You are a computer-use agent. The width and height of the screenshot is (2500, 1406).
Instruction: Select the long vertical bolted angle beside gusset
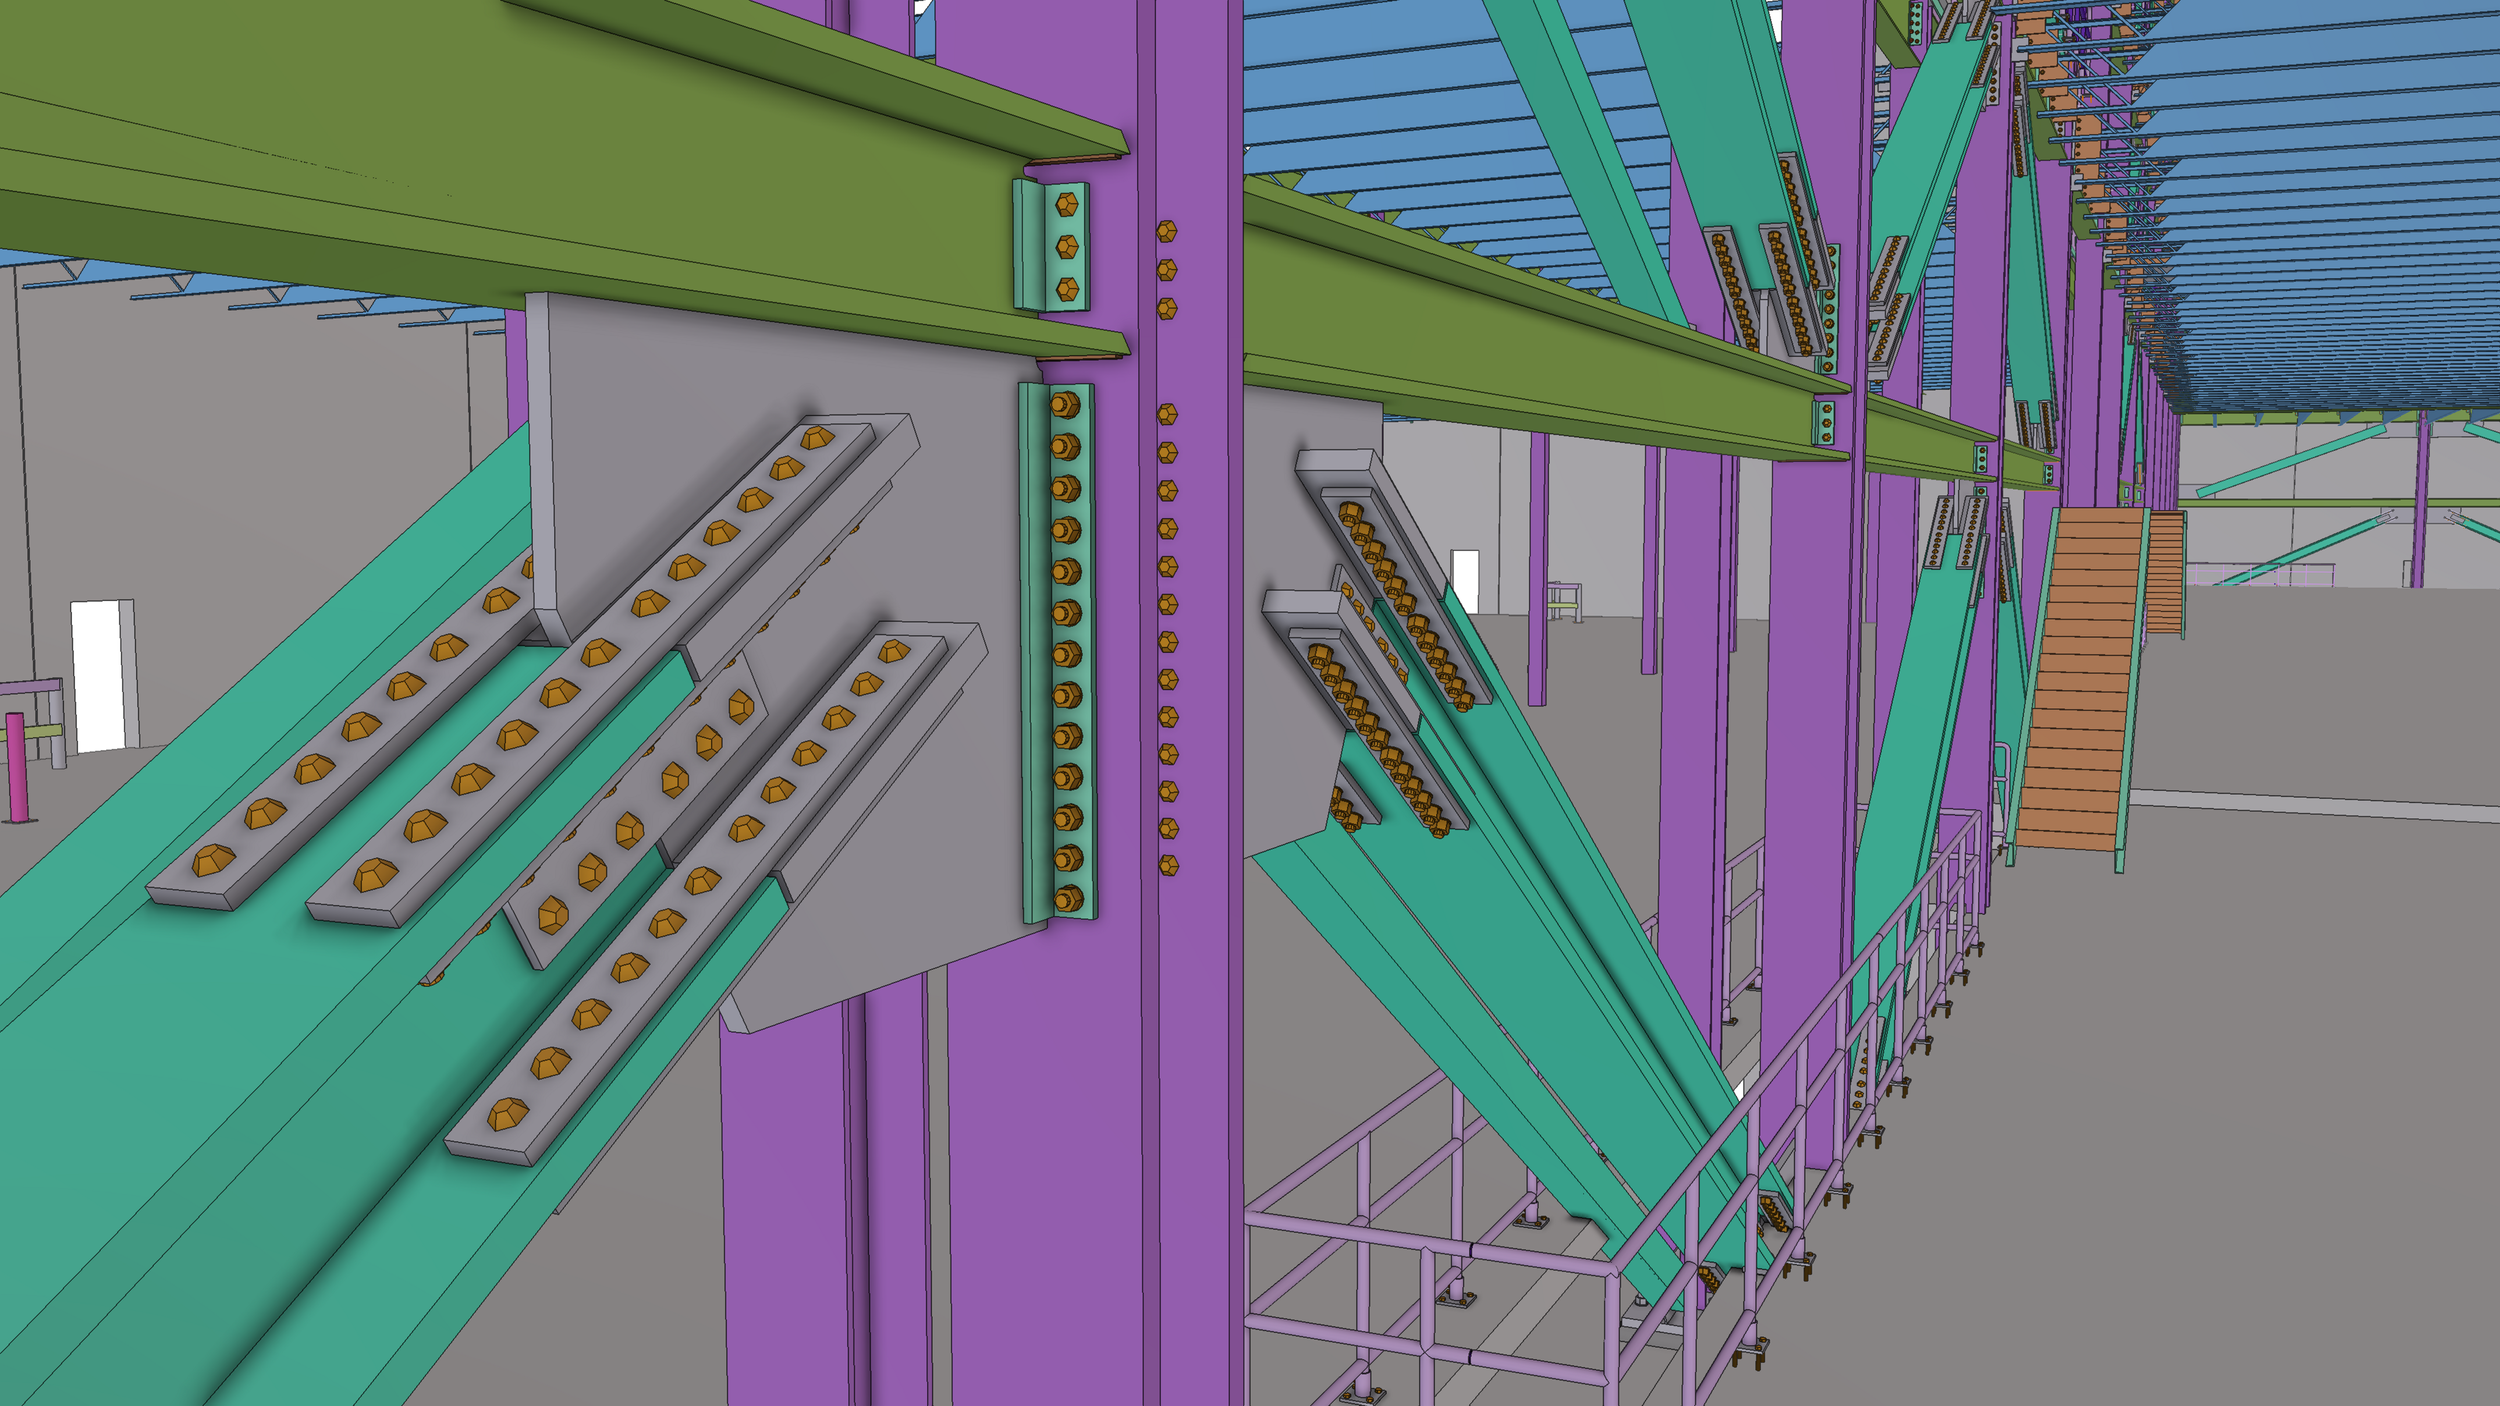coord(1058,653)
